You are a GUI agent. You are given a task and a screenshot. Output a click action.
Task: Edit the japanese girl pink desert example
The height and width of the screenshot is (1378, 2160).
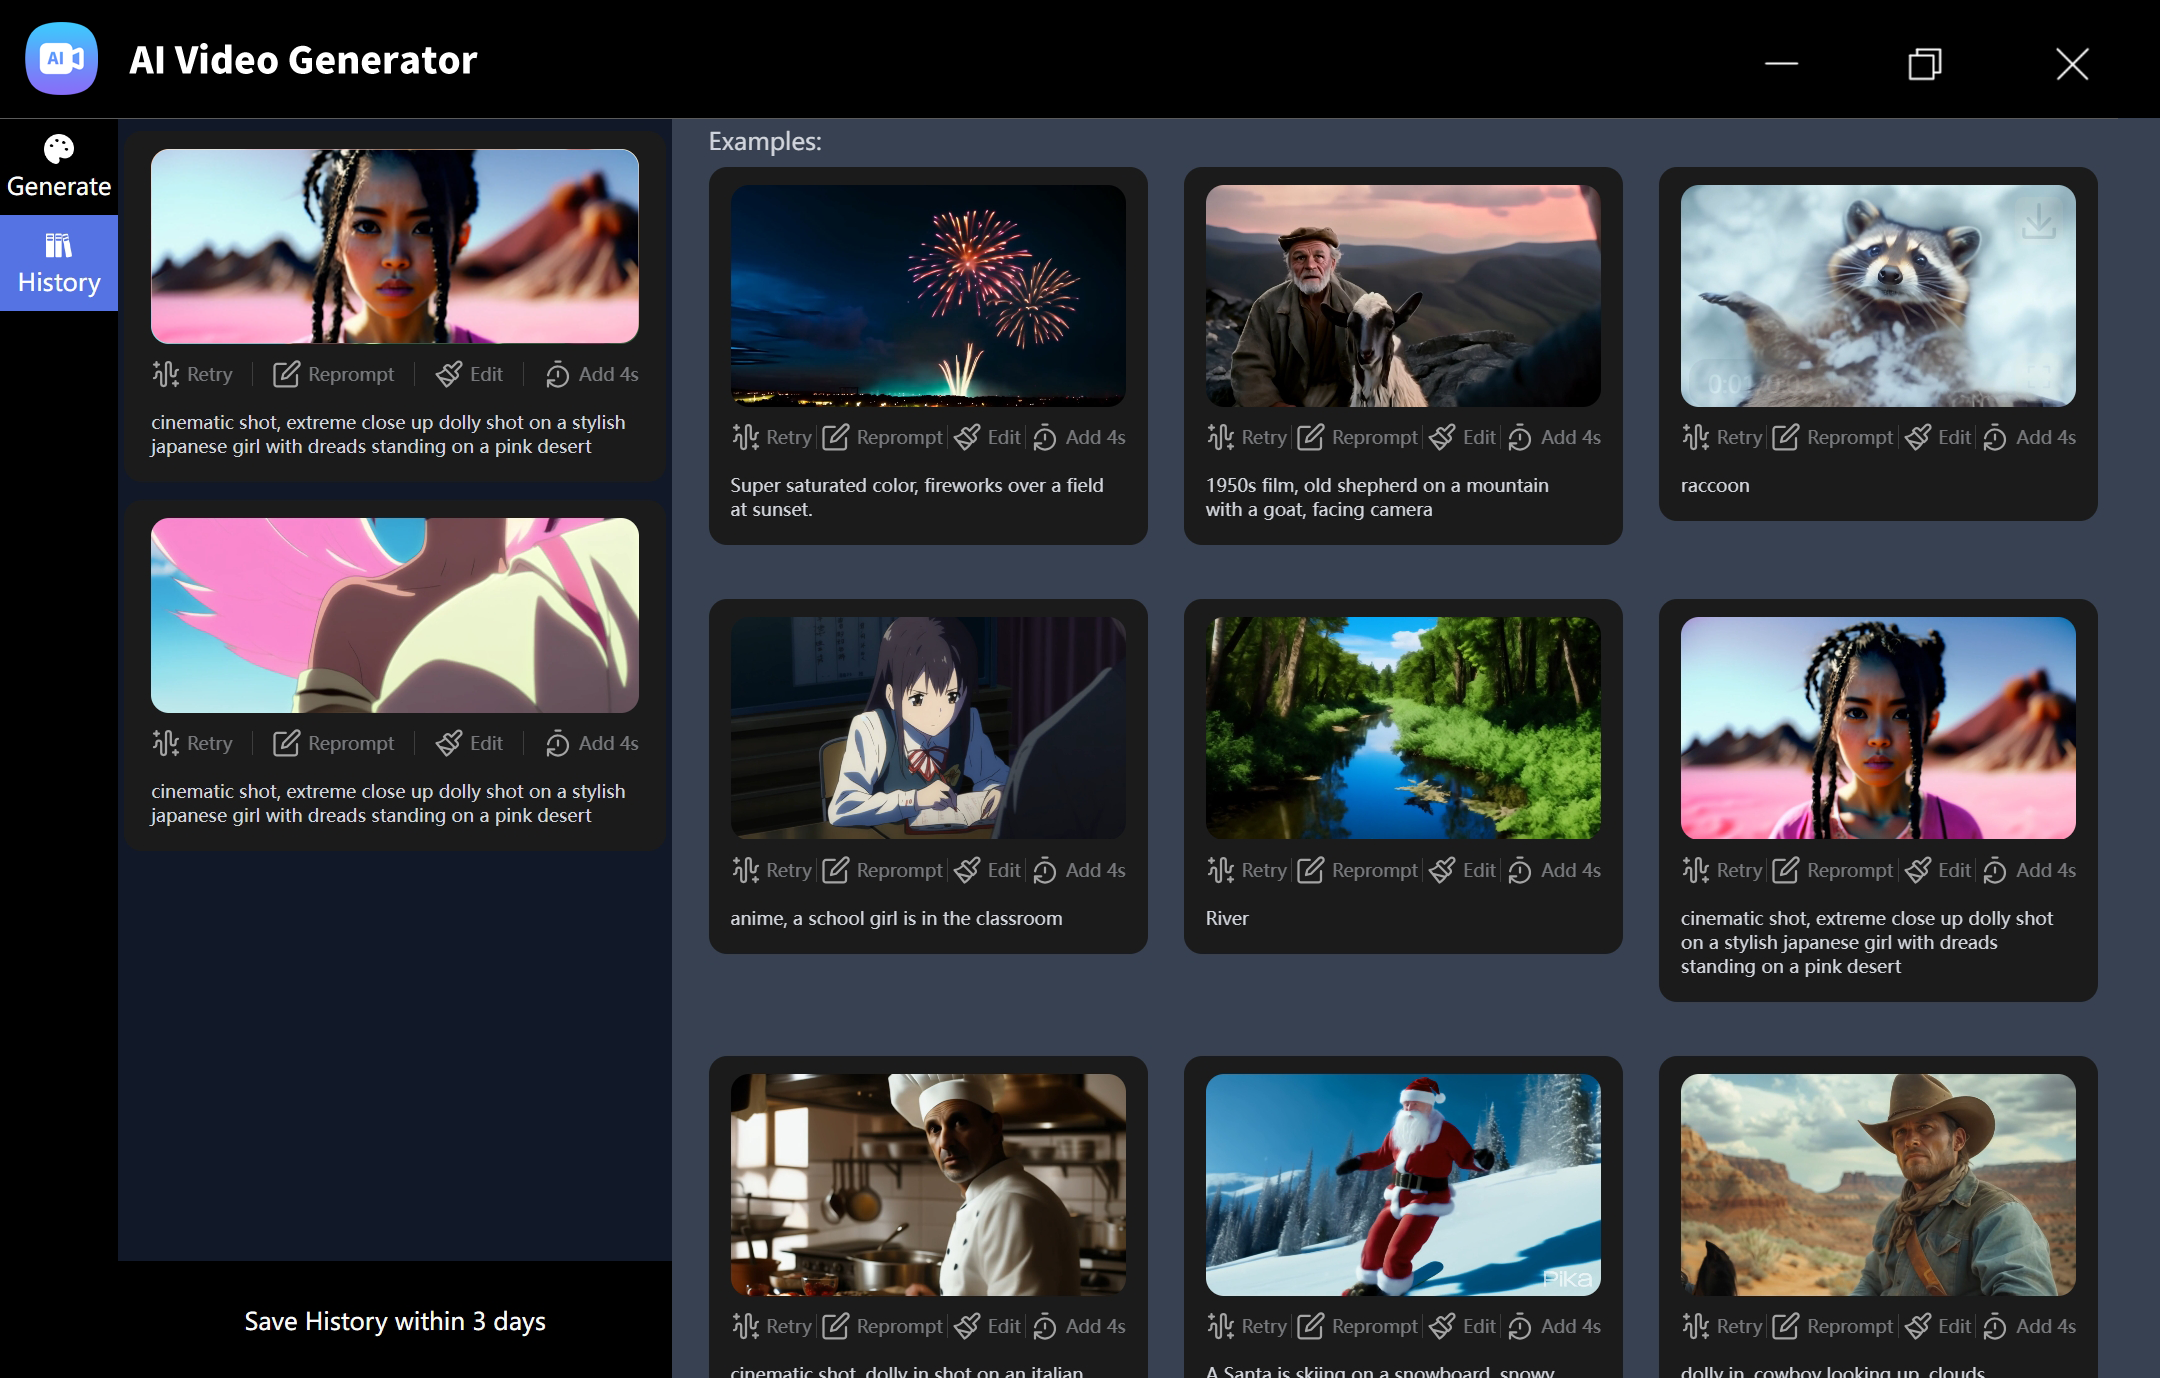click(1937, 870)
